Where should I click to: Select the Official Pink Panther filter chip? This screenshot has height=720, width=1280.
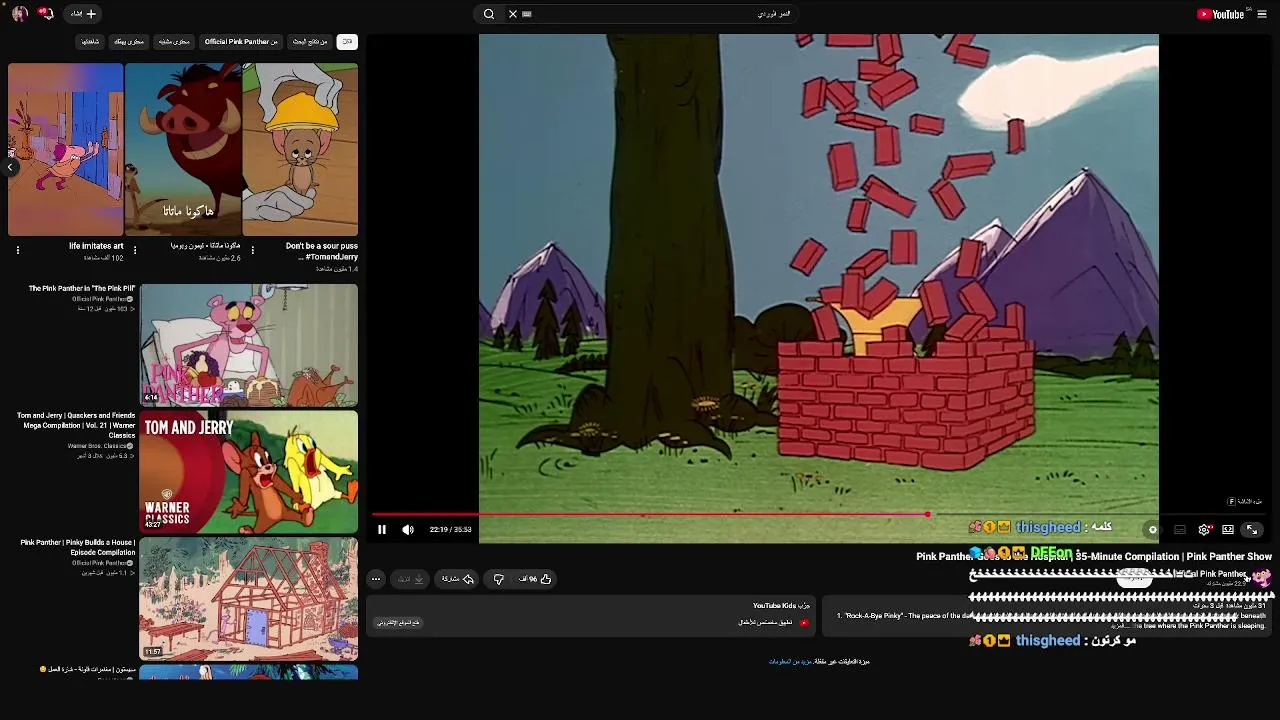point(241,41)
